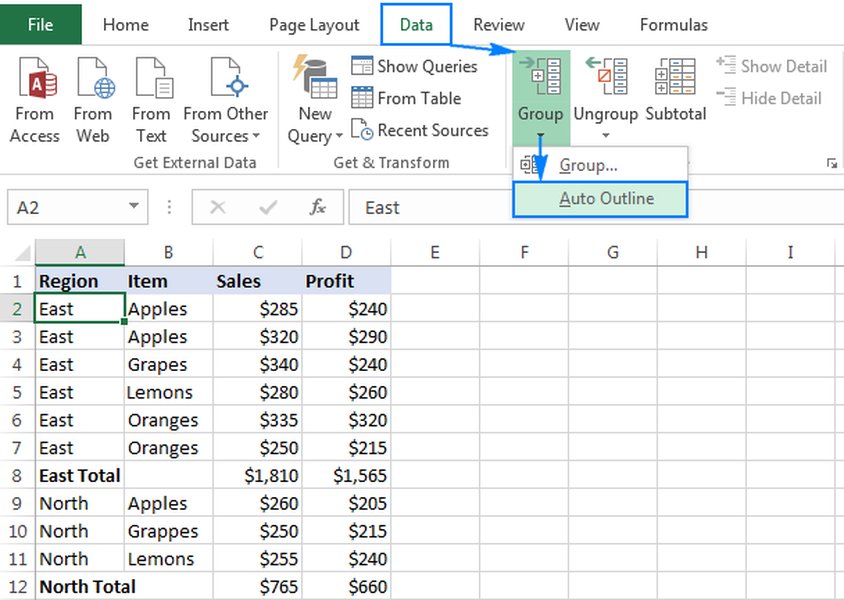Click Hide Detail
Image resolution: width=844 pixels, height=600 pixels.
pos(769,98)
